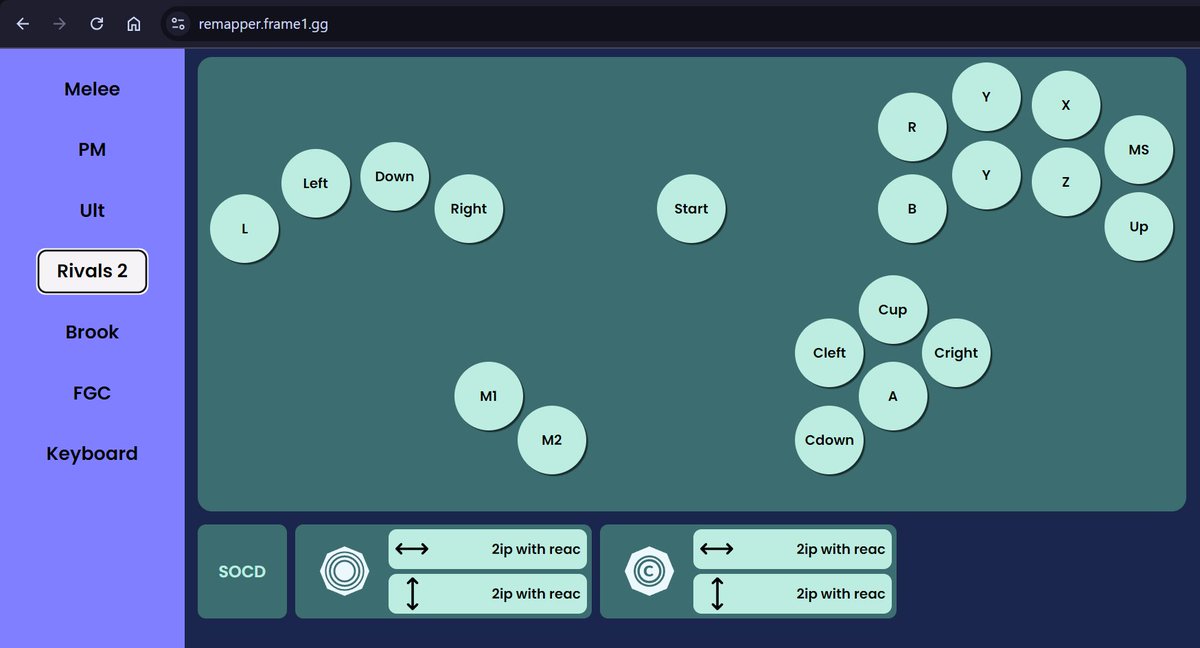Open the FGC profile
The height and width of the screenshot is (648, 1200).
92,393
